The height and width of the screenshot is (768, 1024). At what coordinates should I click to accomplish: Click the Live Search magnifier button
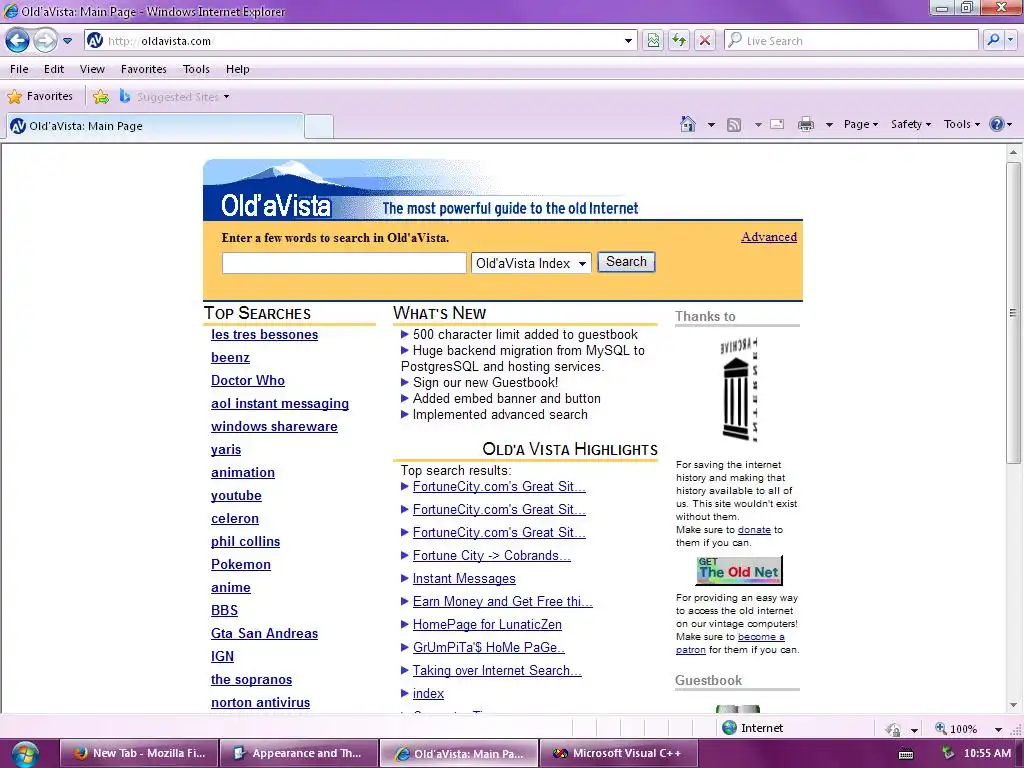pyautogui.click(x=993, y=40)
